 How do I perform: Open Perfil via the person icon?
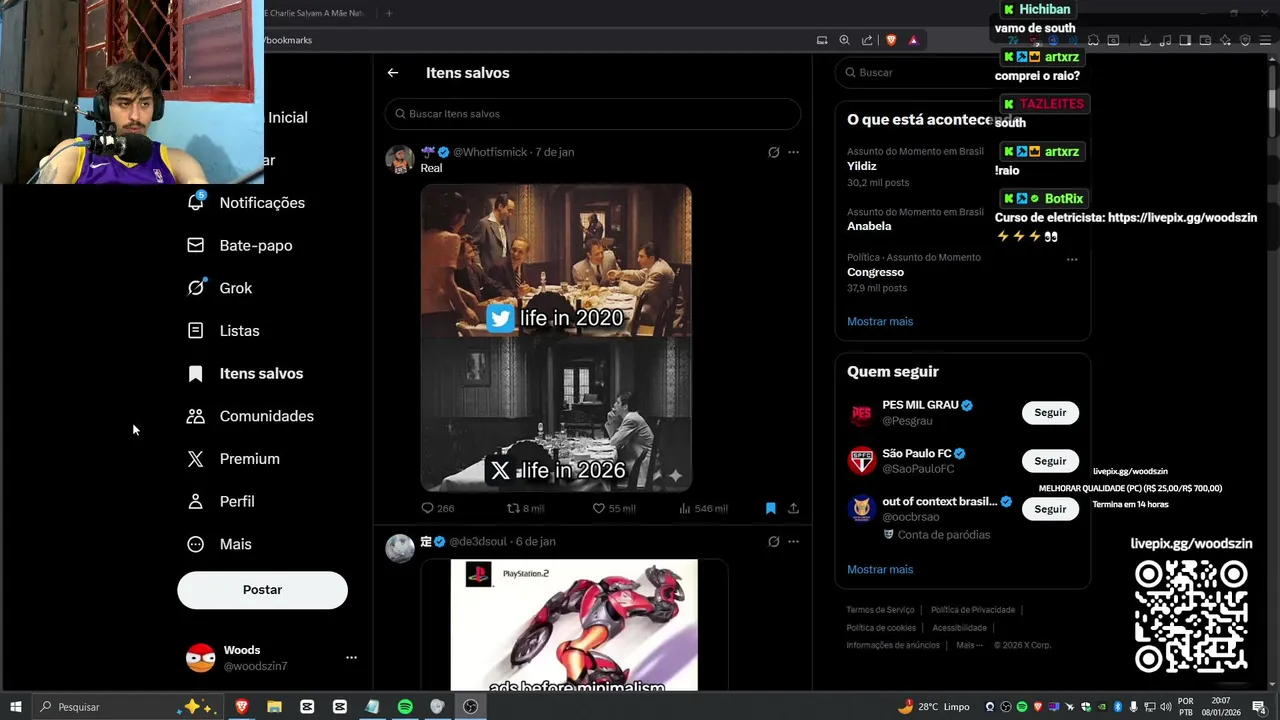196,501
